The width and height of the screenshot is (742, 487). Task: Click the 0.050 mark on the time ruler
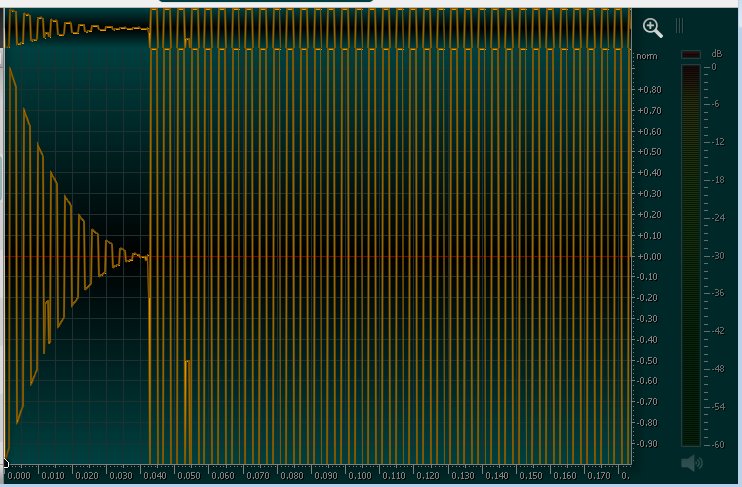pyautogui.click(x=188, y=475)
